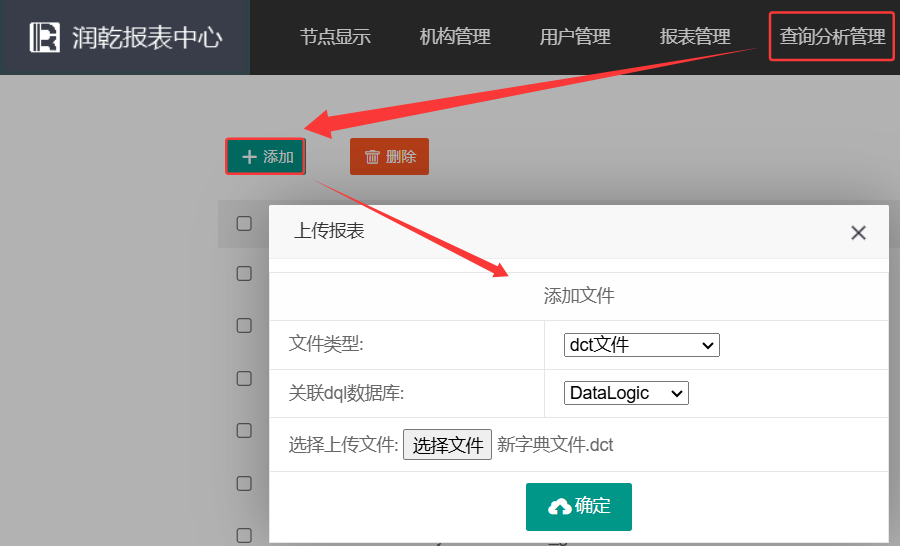Viewport: 900px width, 546px height.
Task: Go to the 机构管理 navigation item
Action: [x=455, y=37]
